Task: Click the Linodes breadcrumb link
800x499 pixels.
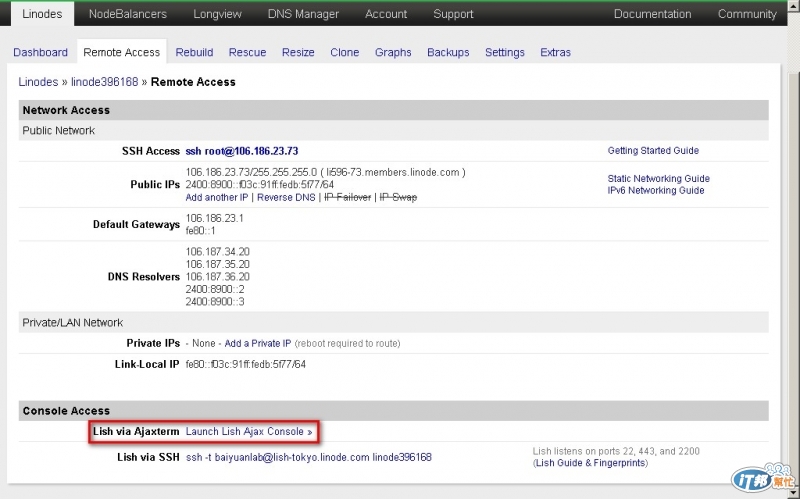Action: tap(38, 82)
